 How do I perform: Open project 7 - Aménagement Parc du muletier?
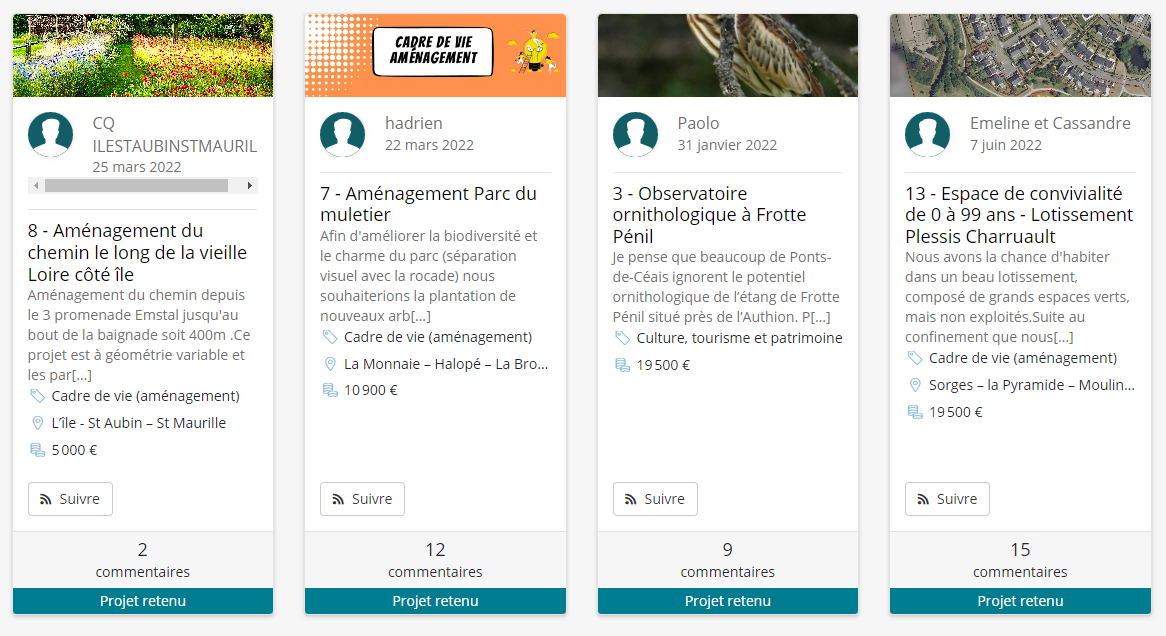point(428,204)
